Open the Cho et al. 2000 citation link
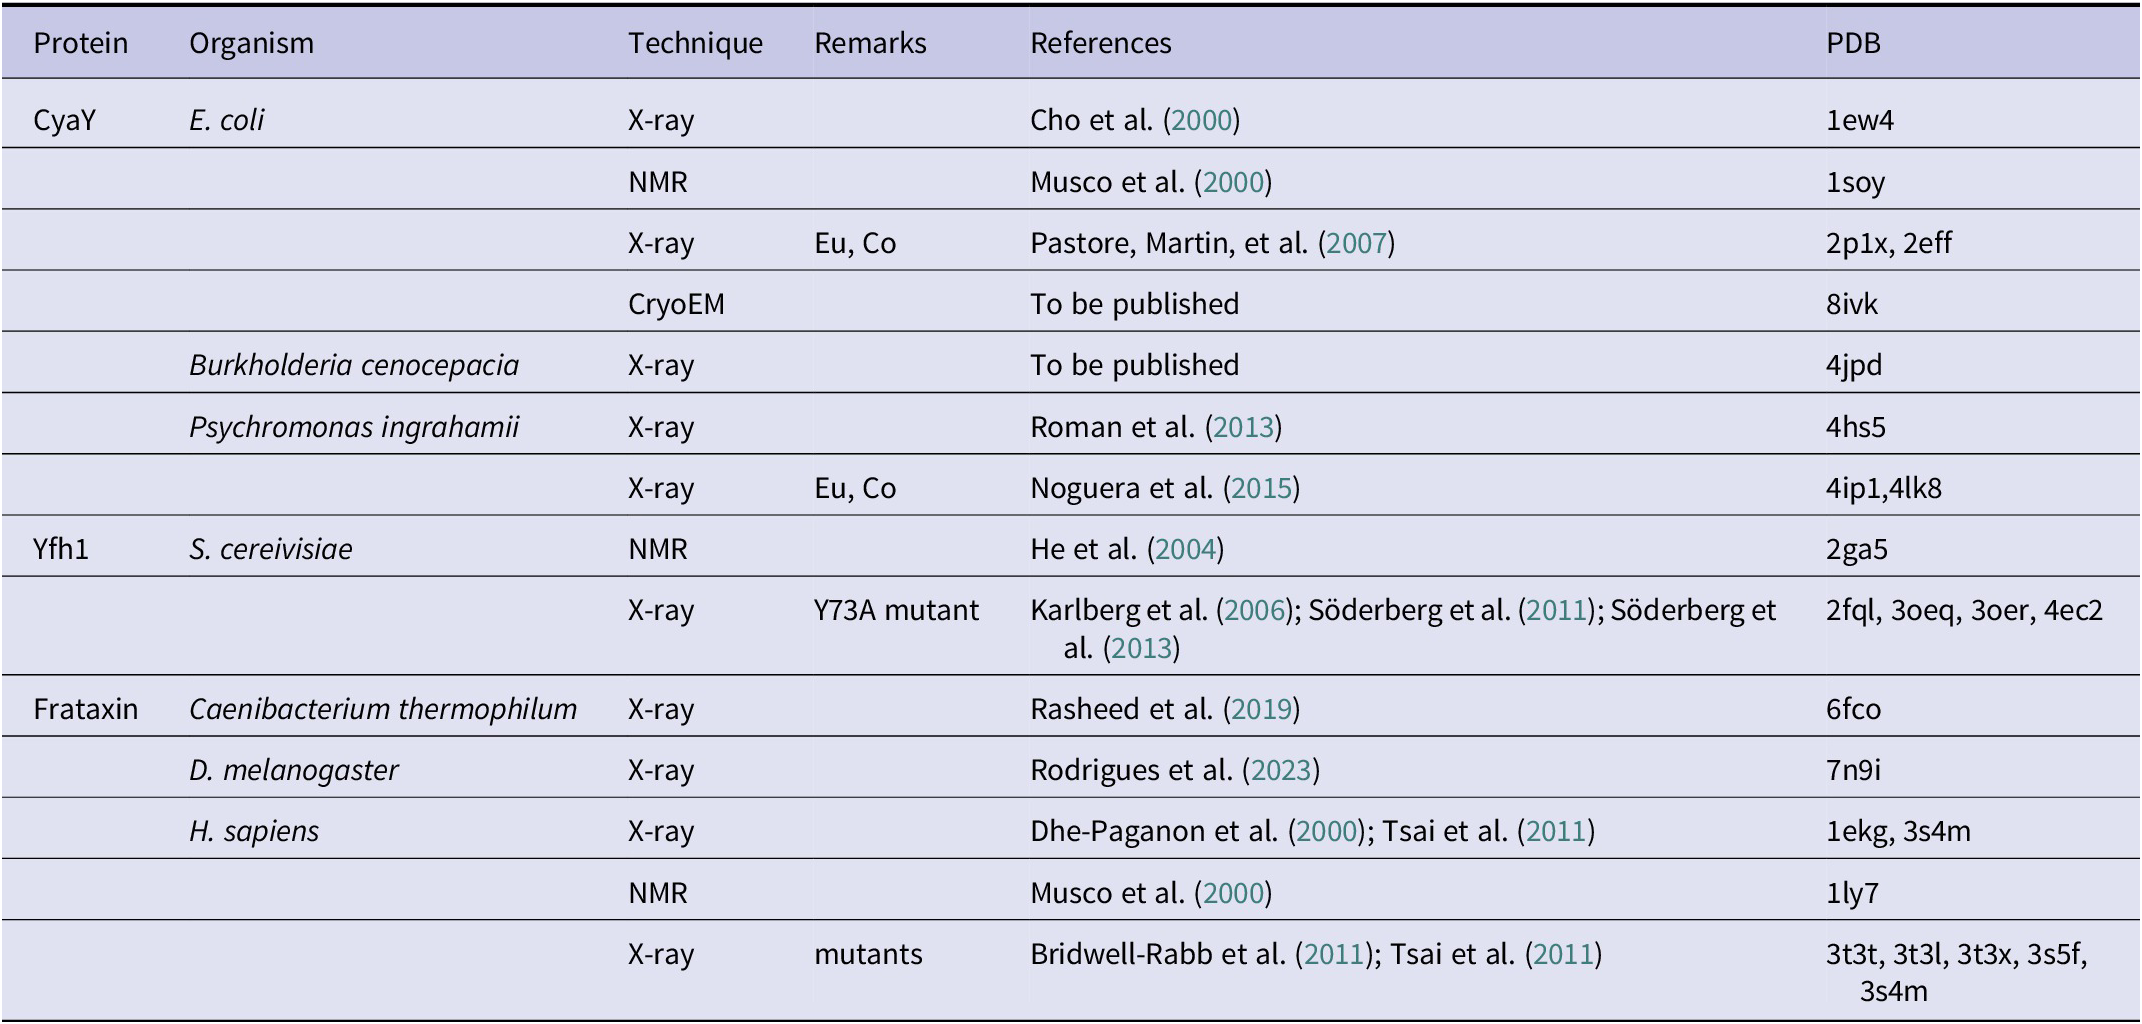The height and width of the screenshot is (1024, 2142). pyautogui.click(x=1201, y=121)
